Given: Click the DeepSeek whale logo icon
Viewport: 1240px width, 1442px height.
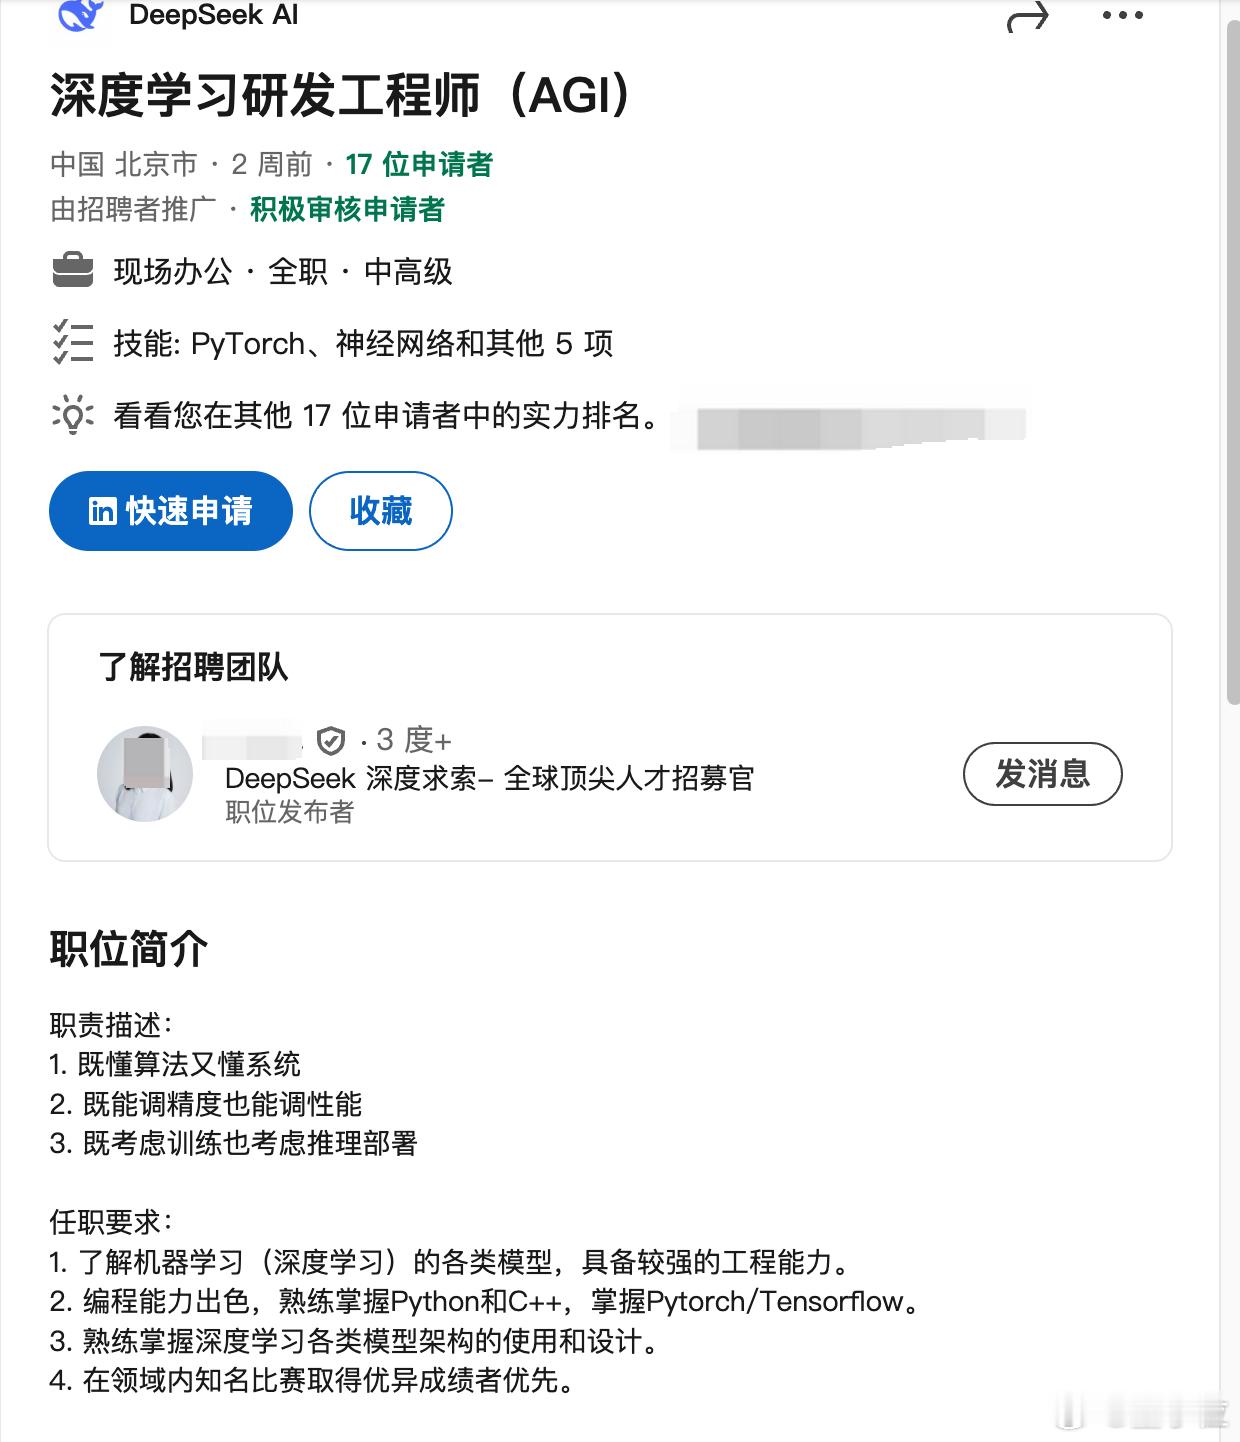Looking at the screenshot, I should pos(81,14).
